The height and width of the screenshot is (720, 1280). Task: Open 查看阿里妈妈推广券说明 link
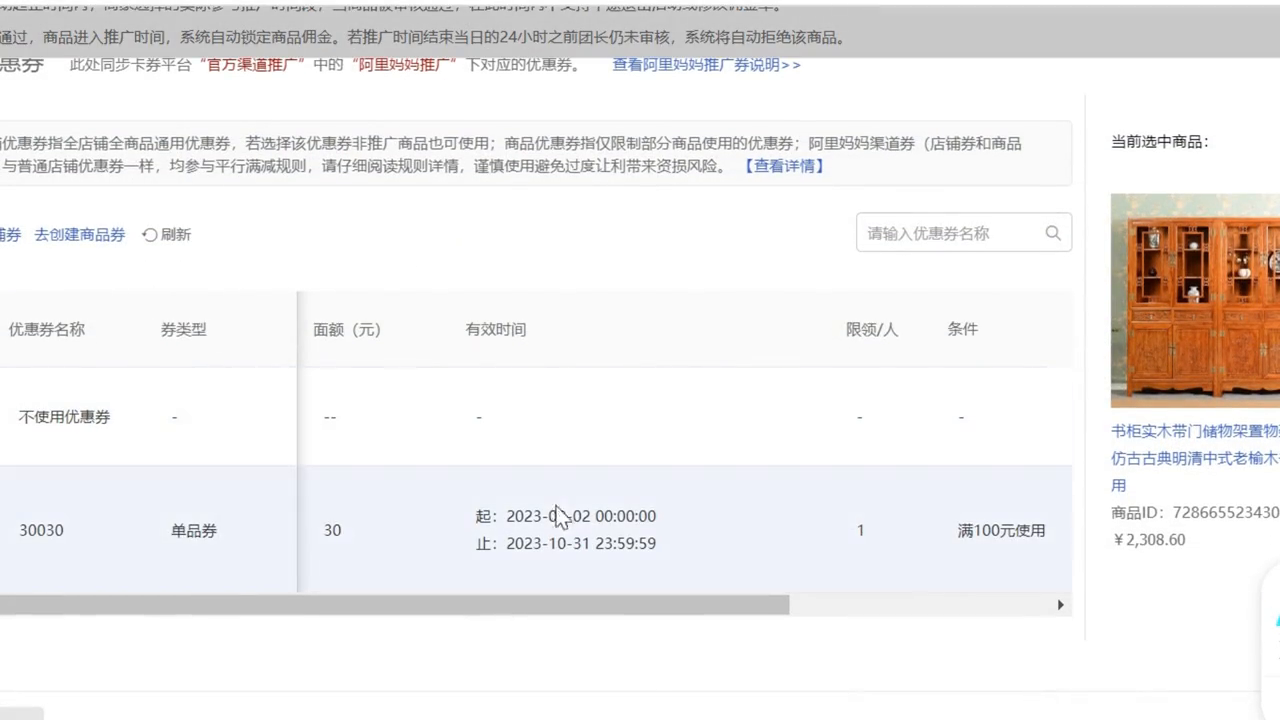[x=706, y=65]
